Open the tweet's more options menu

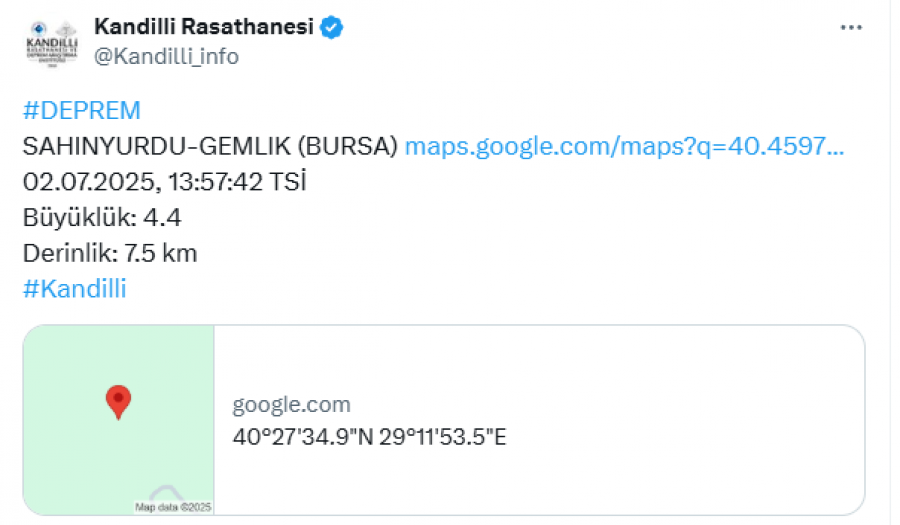pos(851,28)
